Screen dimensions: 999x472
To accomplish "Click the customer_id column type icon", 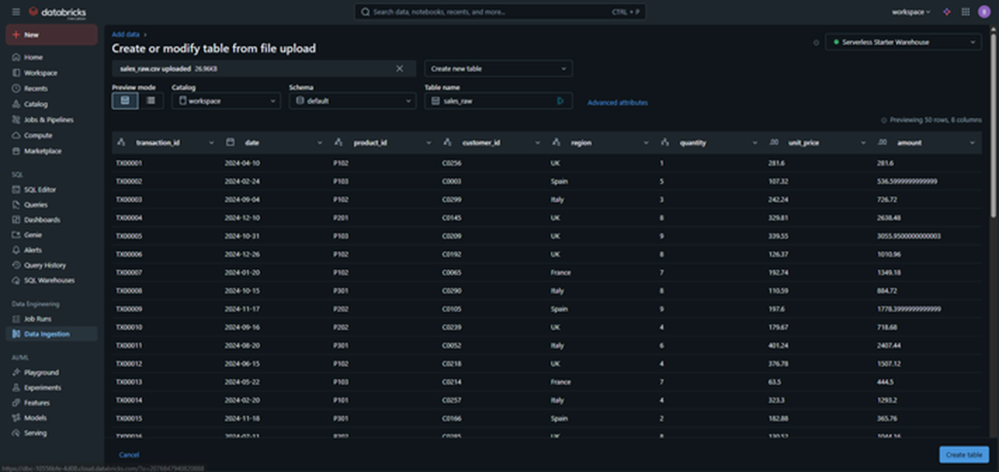I will coord(447,143).
